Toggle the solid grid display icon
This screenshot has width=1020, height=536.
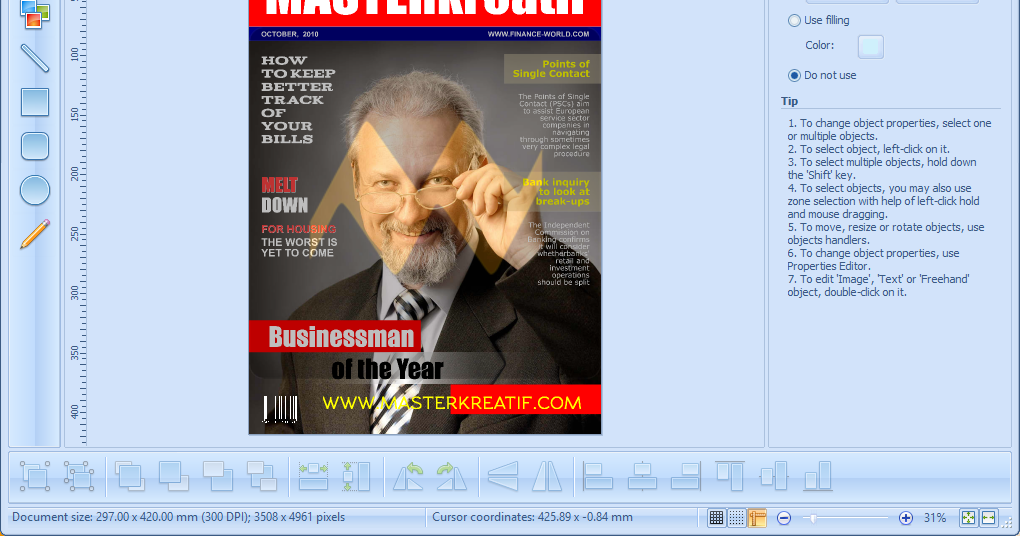716,518
